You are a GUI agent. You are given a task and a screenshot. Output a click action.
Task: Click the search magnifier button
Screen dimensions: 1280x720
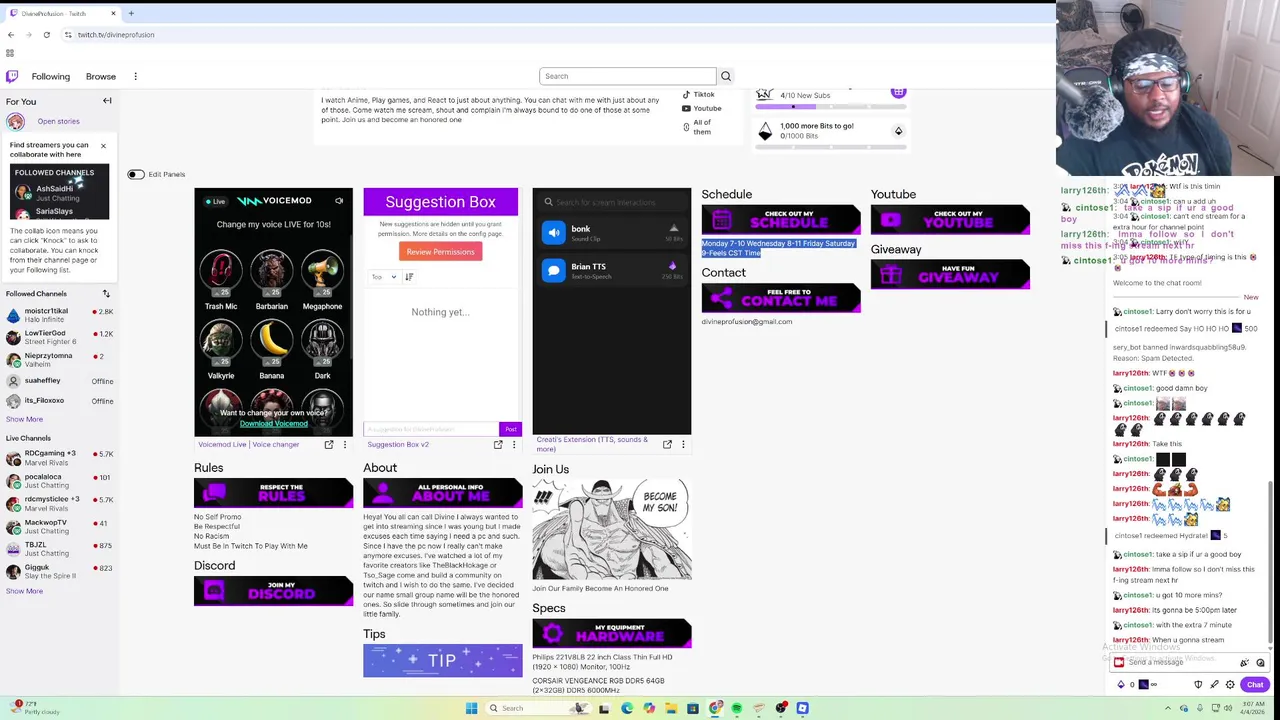[x=726, y=76]
